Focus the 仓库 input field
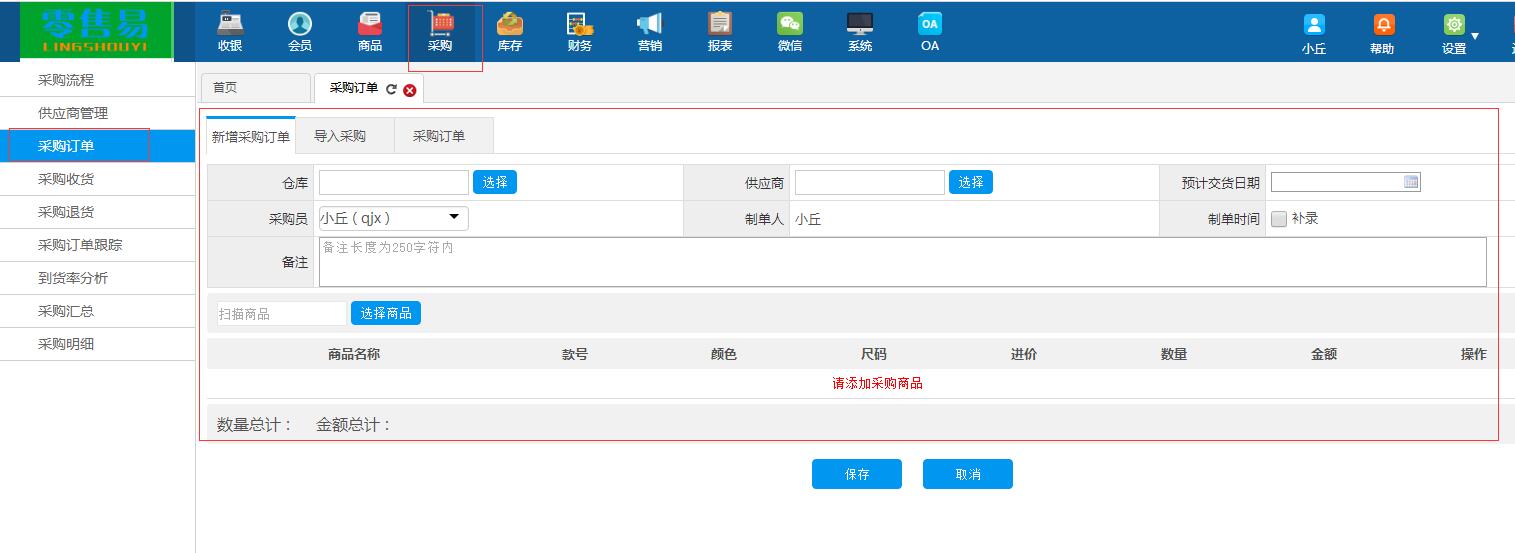Screen dimensions: 1515x553 point(394,182)
